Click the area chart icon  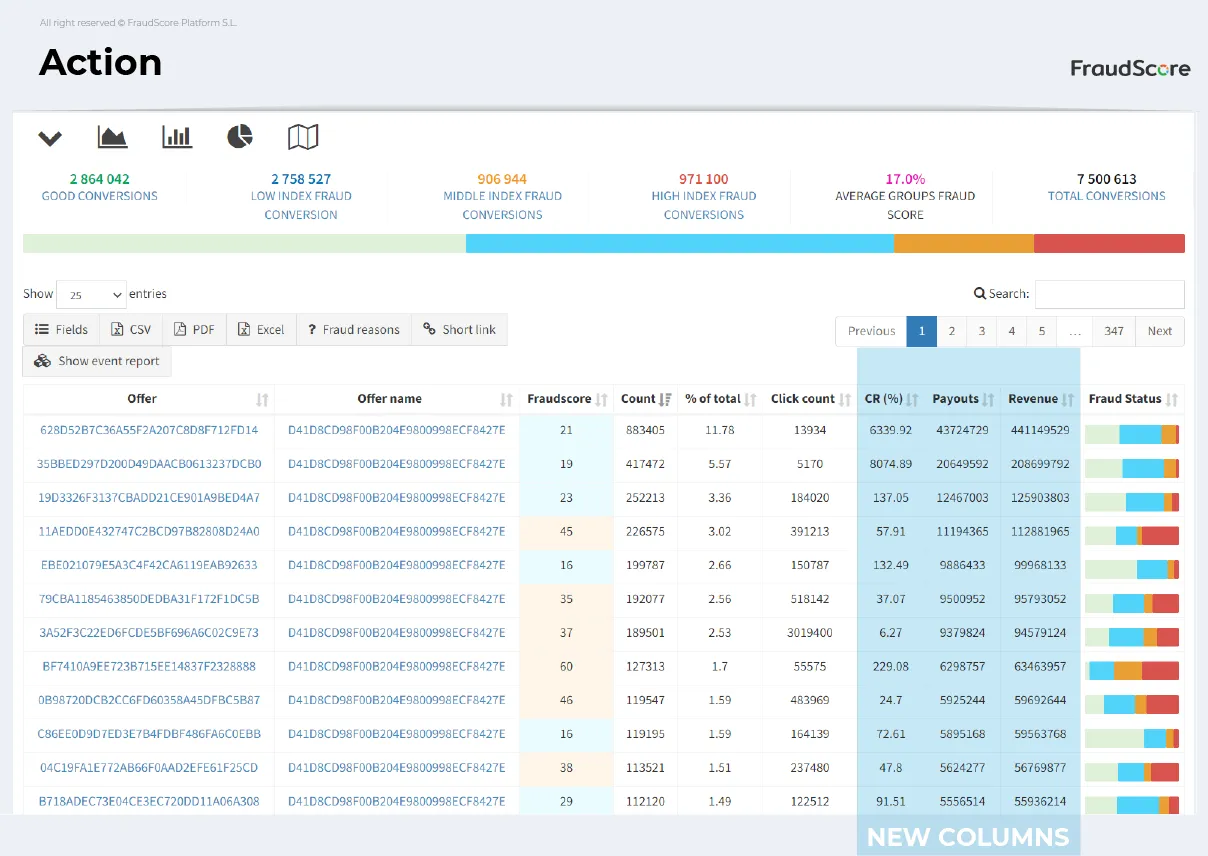pyautogui.click(x=112, y=137)
